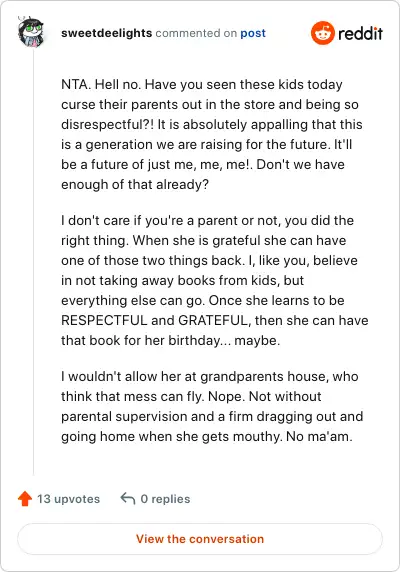This screenshot has height=572, width=400.
Task: Click the line "enough of that already?"
Action: pos(135,184)
